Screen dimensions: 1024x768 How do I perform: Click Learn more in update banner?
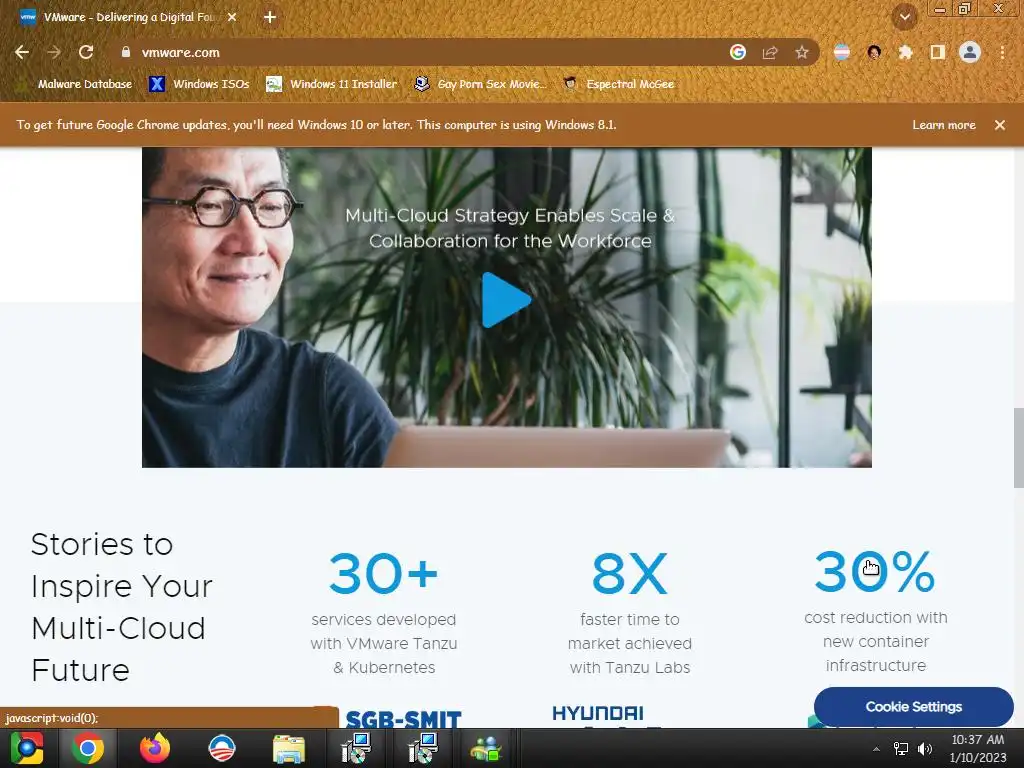(x=944, y=125)
